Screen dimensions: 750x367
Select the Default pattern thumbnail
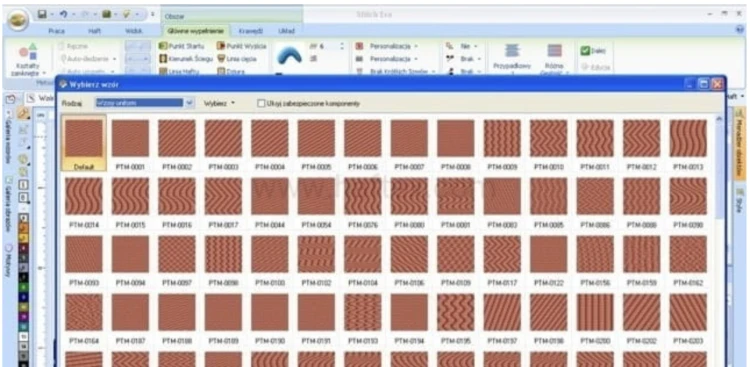(x=84, y=144)
